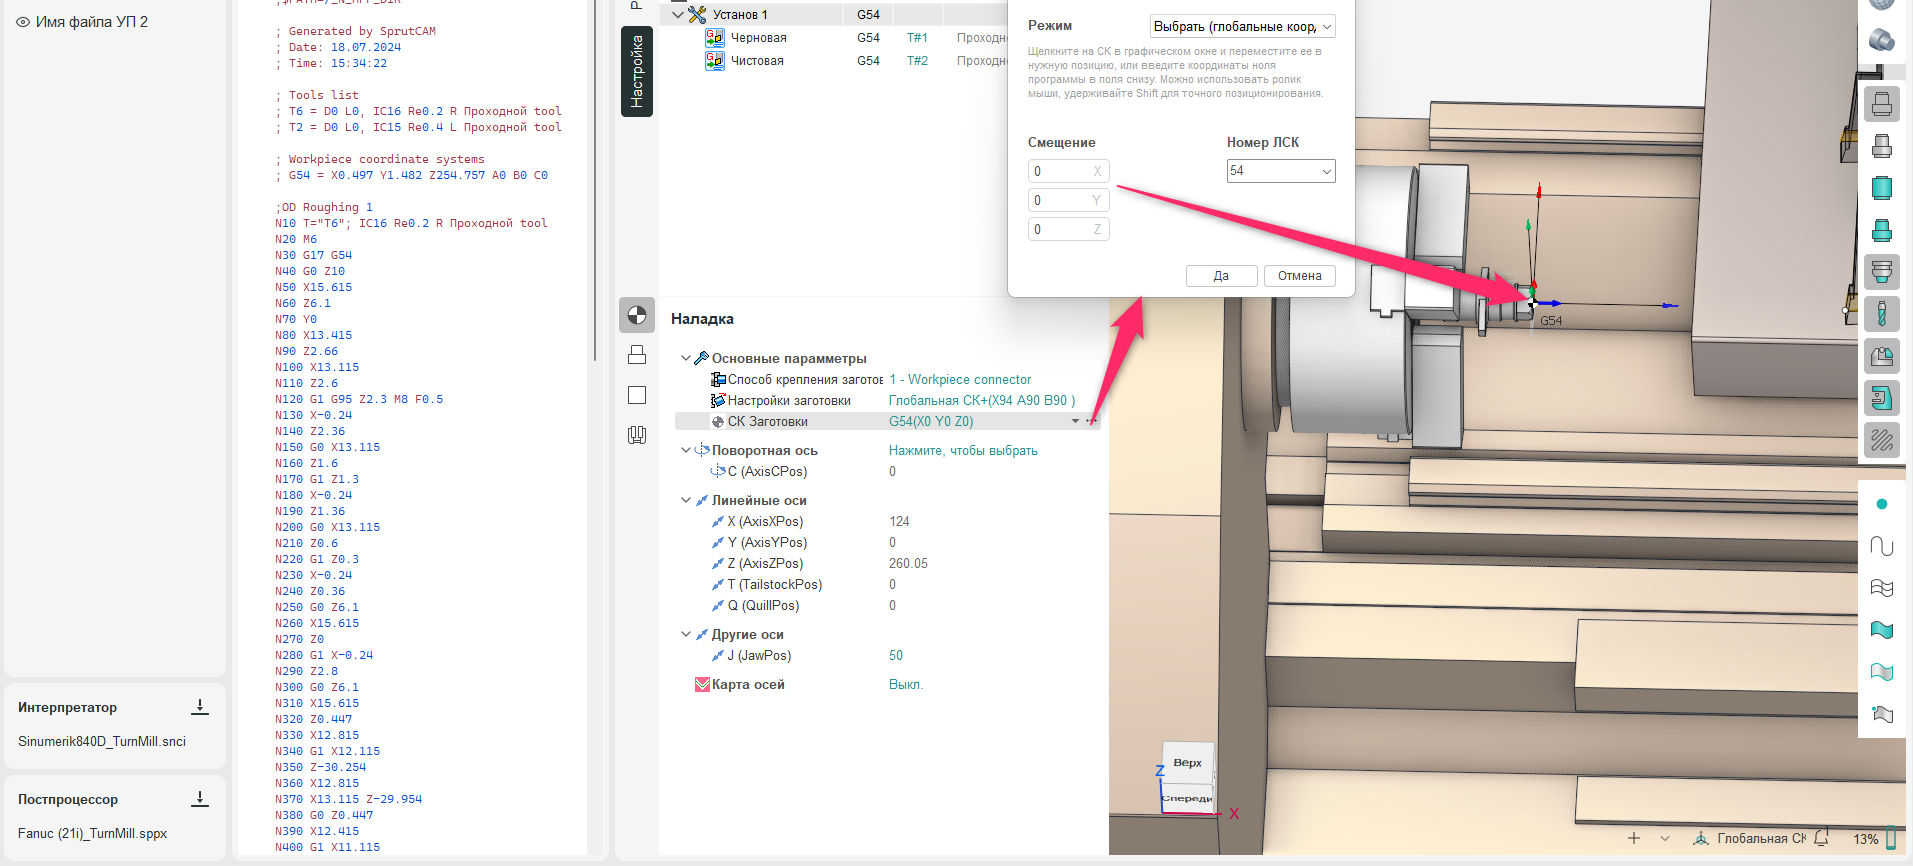Screen dimensions: 1913x866
Task: Click the milling tool visibility icon
Action: point(1881,314)
